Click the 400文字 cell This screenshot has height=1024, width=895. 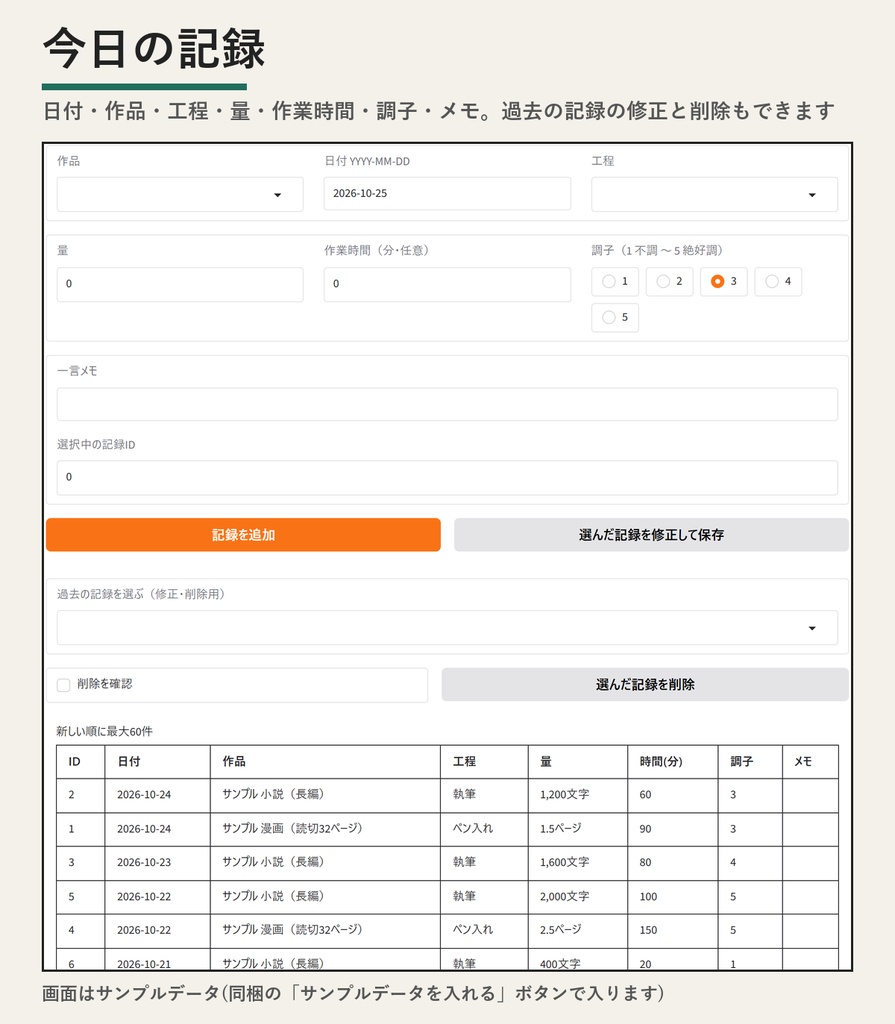click(578, 960)
